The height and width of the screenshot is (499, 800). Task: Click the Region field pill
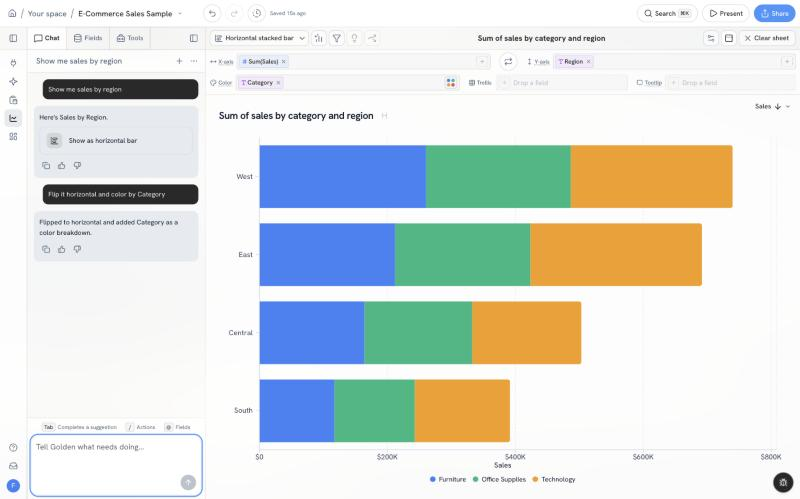pyautogui.click(x=574, y=62)
